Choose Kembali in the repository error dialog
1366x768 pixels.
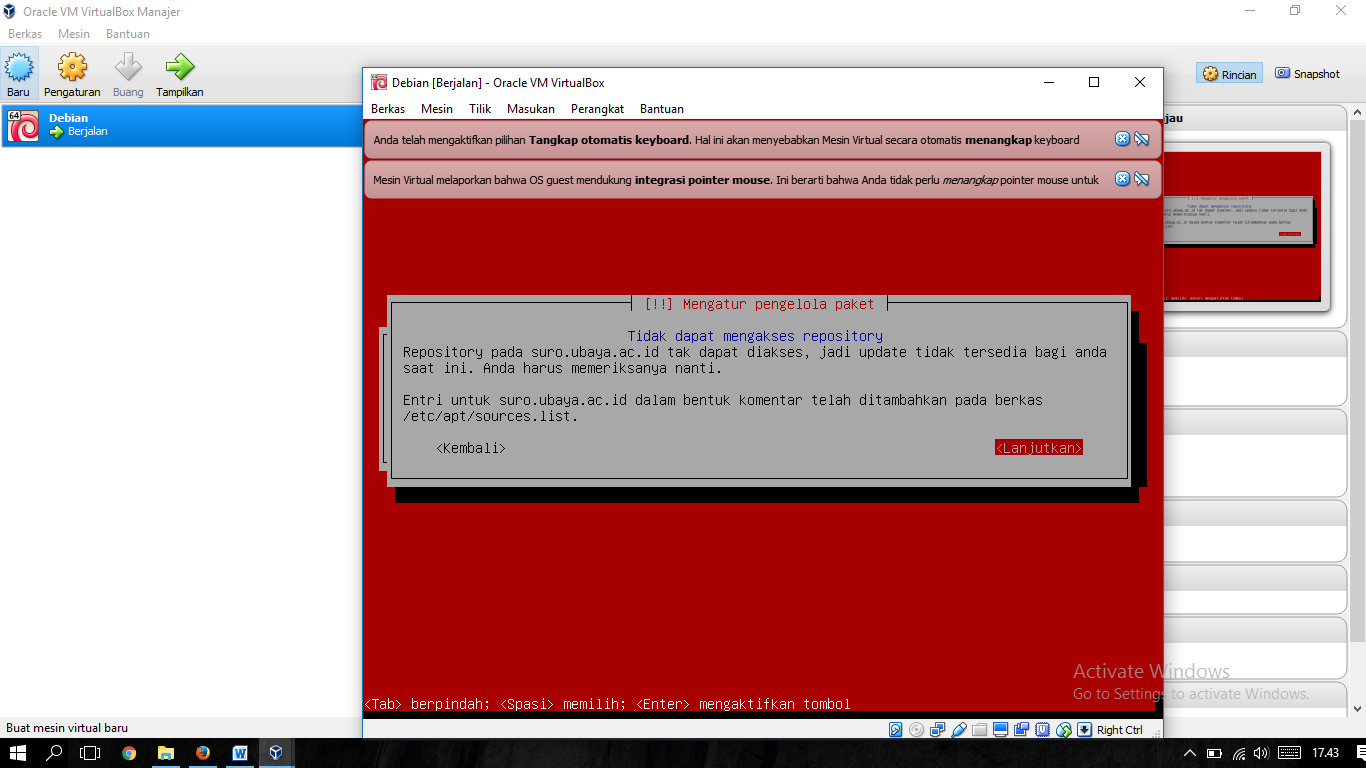470,447
